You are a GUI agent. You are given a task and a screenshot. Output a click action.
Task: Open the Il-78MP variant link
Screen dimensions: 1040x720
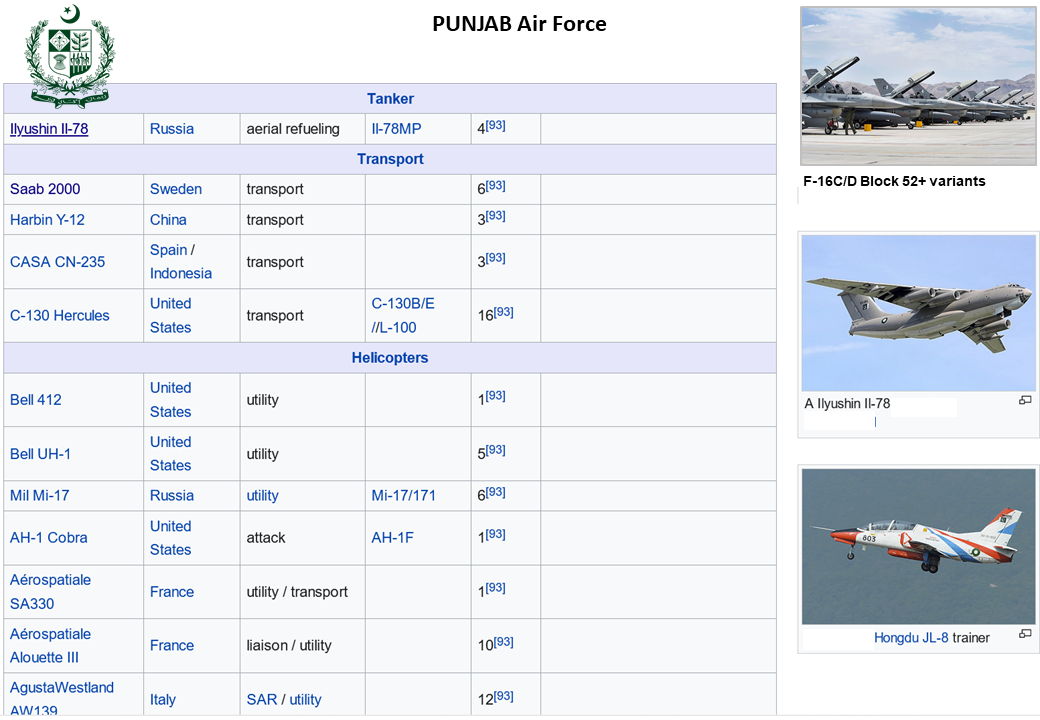coord(396,129)
